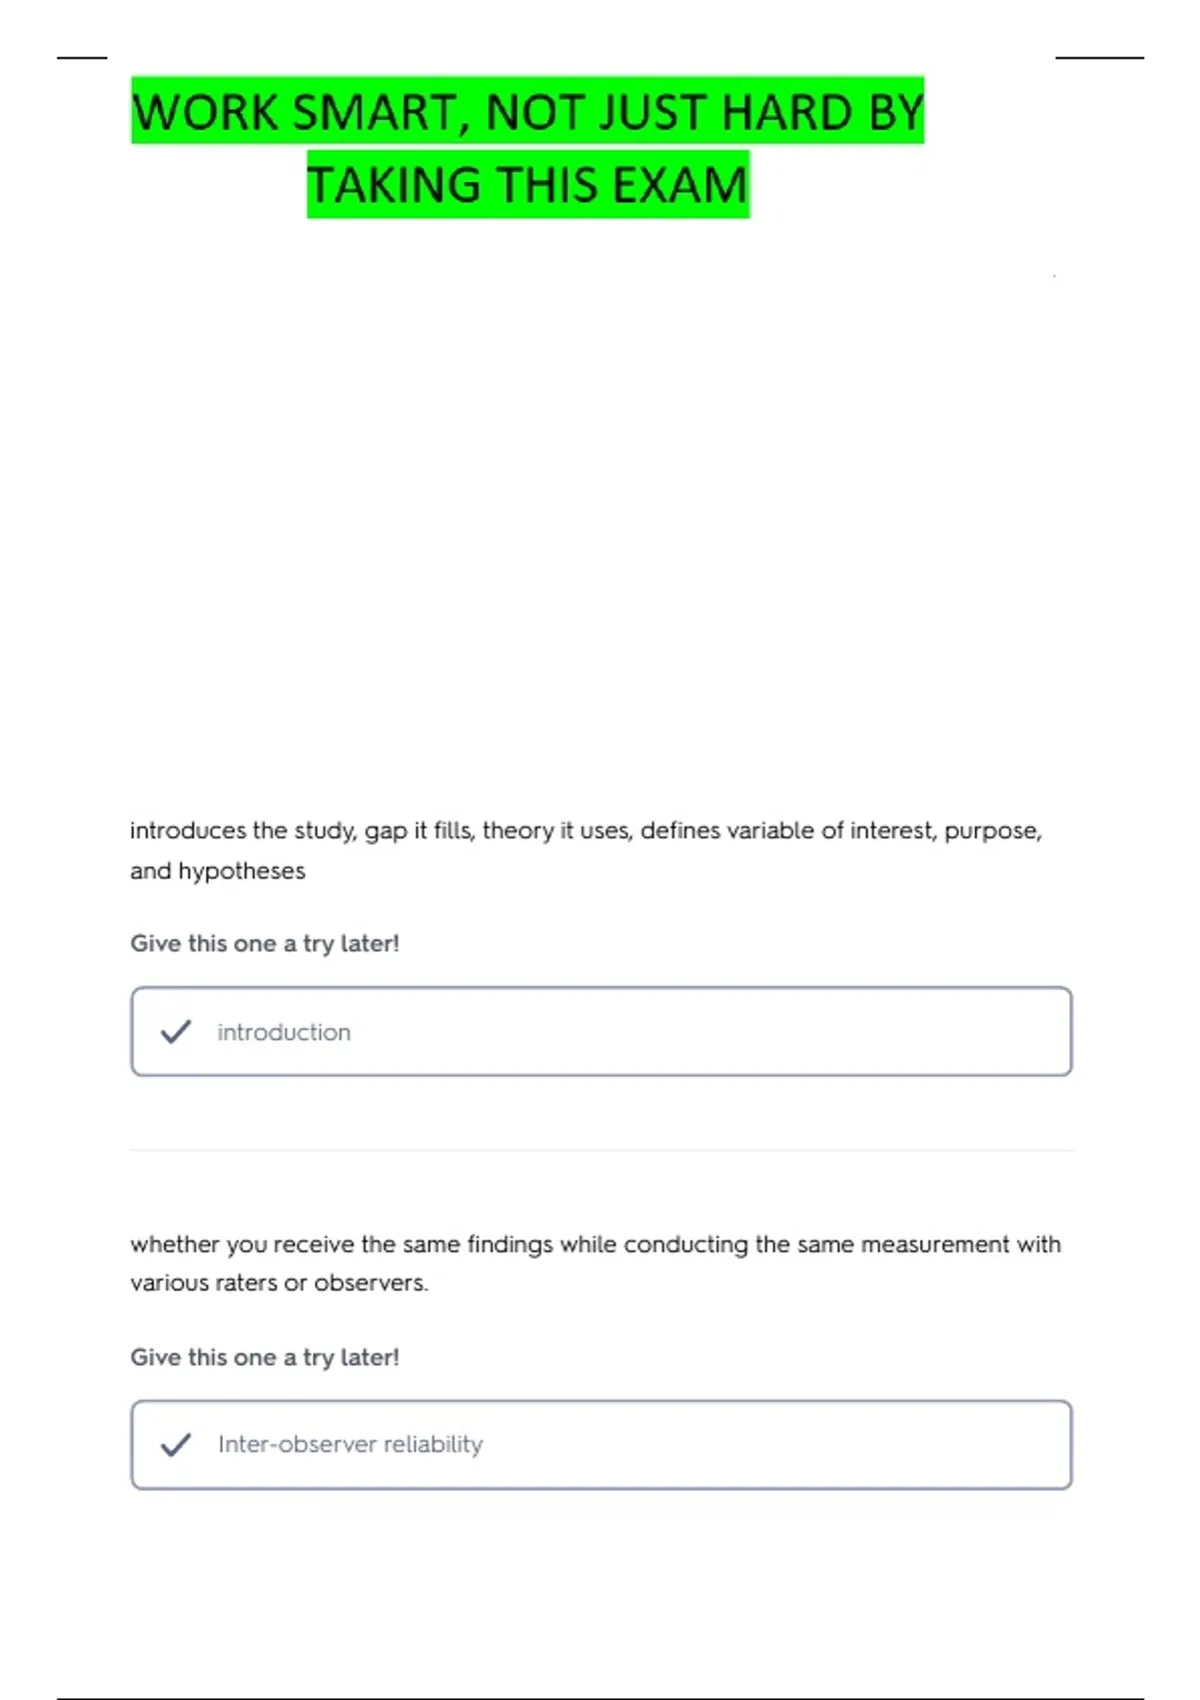Click the thin divider between the two questions
Viewport: 1200px width, 1700px height.
tap(602, 1150)
